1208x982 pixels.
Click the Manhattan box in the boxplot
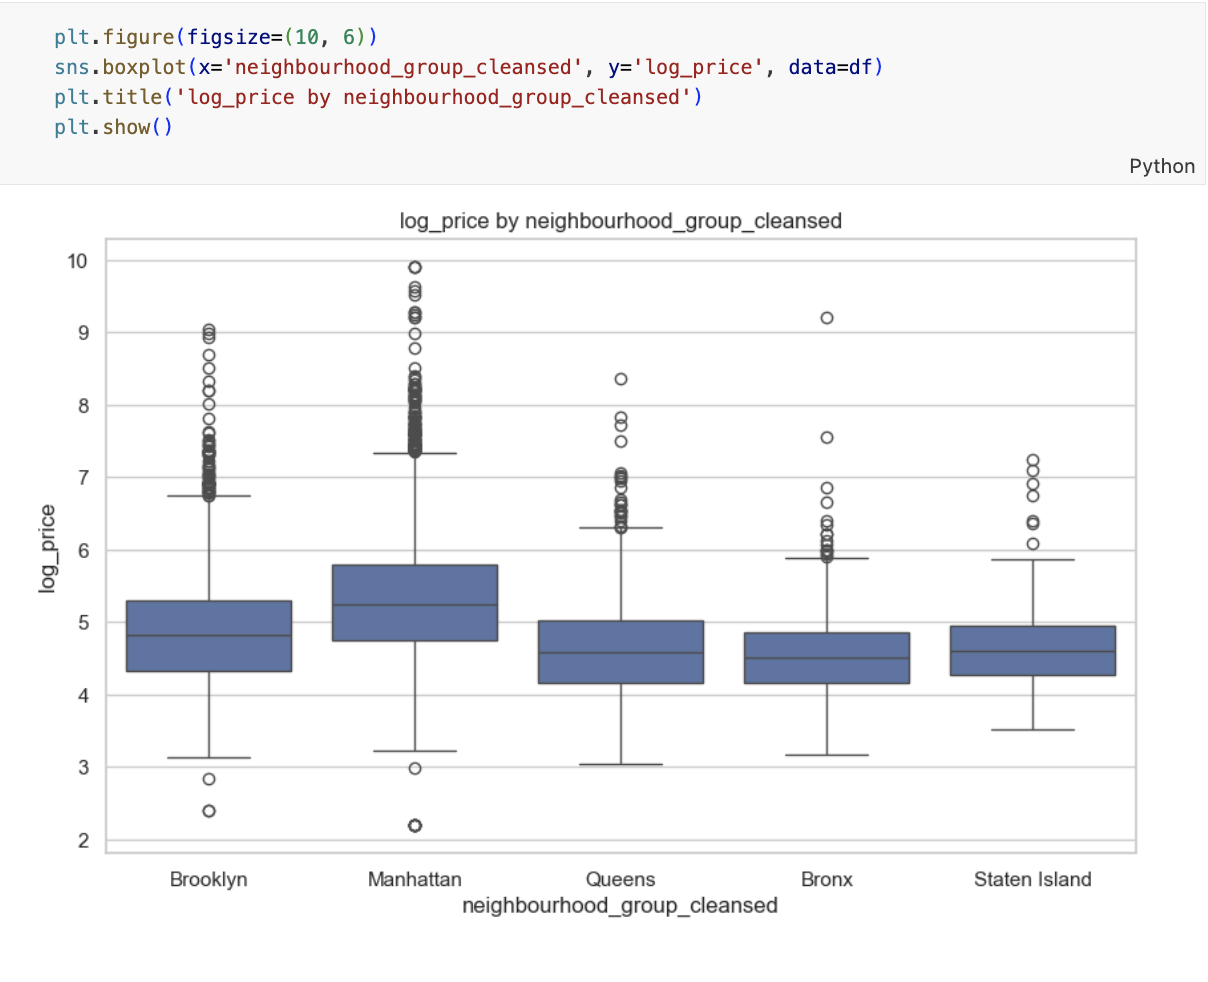(415, 603)
